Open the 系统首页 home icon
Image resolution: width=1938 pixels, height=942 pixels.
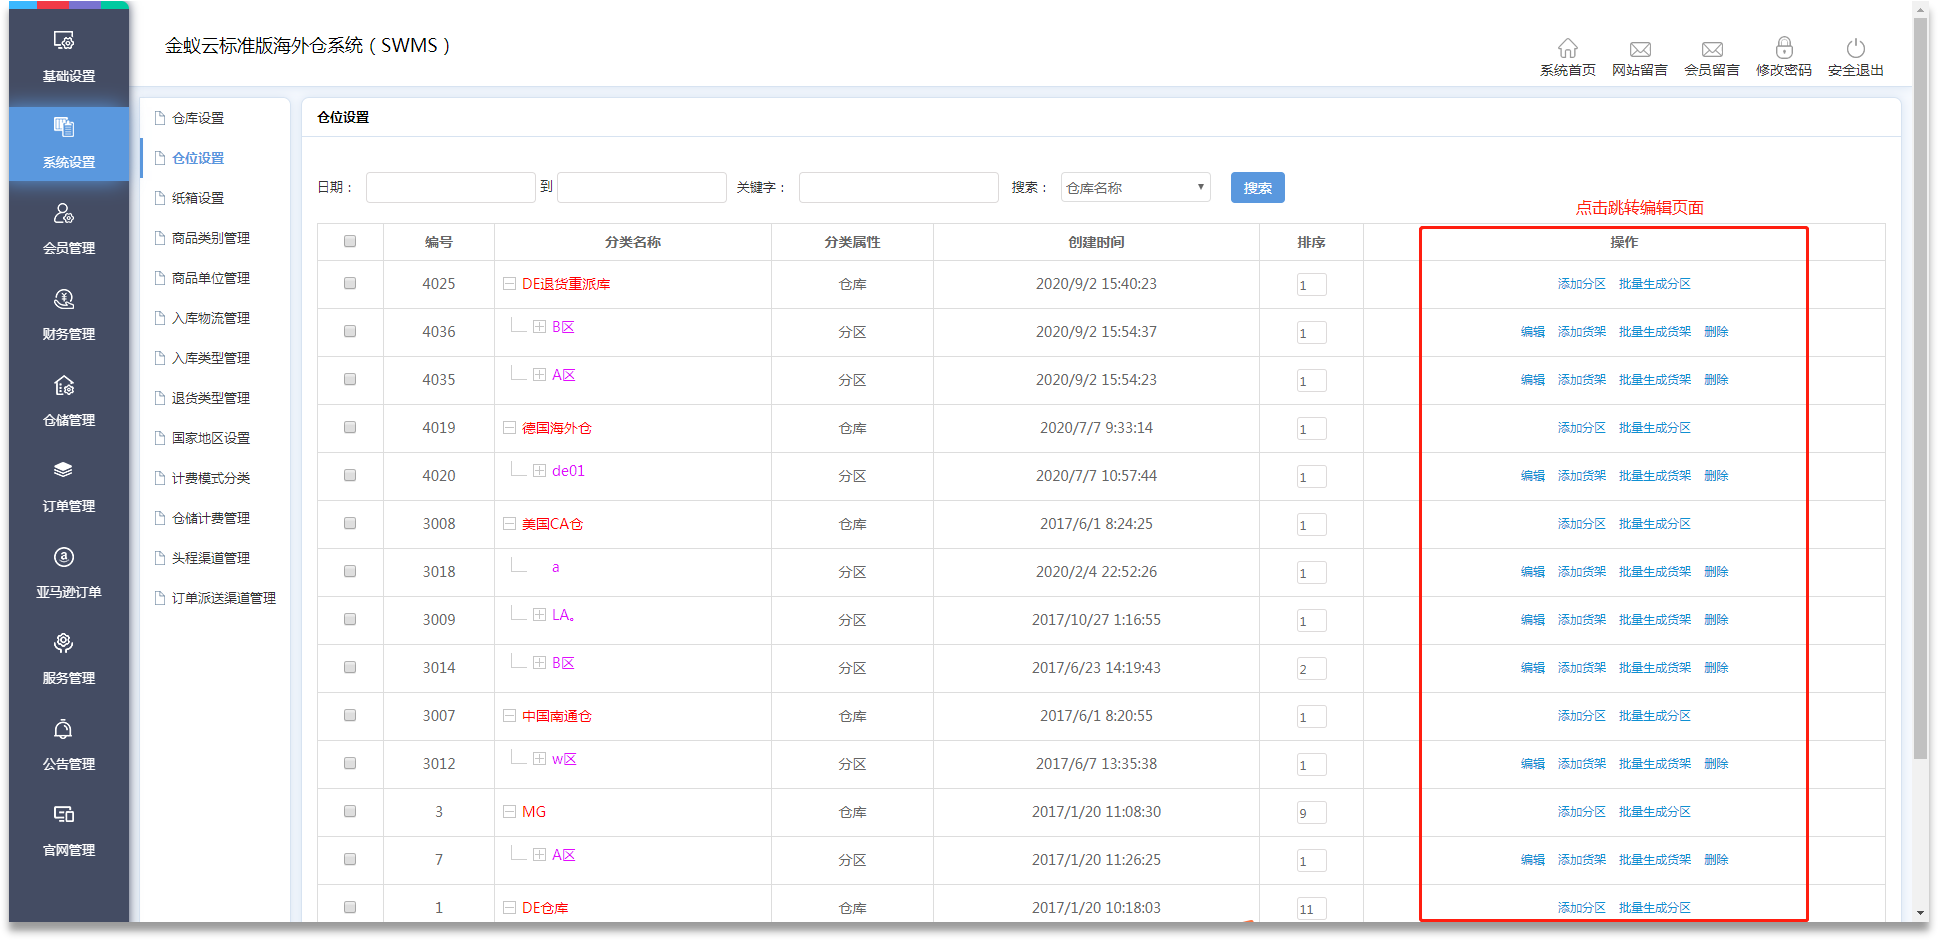(1567, 49)
